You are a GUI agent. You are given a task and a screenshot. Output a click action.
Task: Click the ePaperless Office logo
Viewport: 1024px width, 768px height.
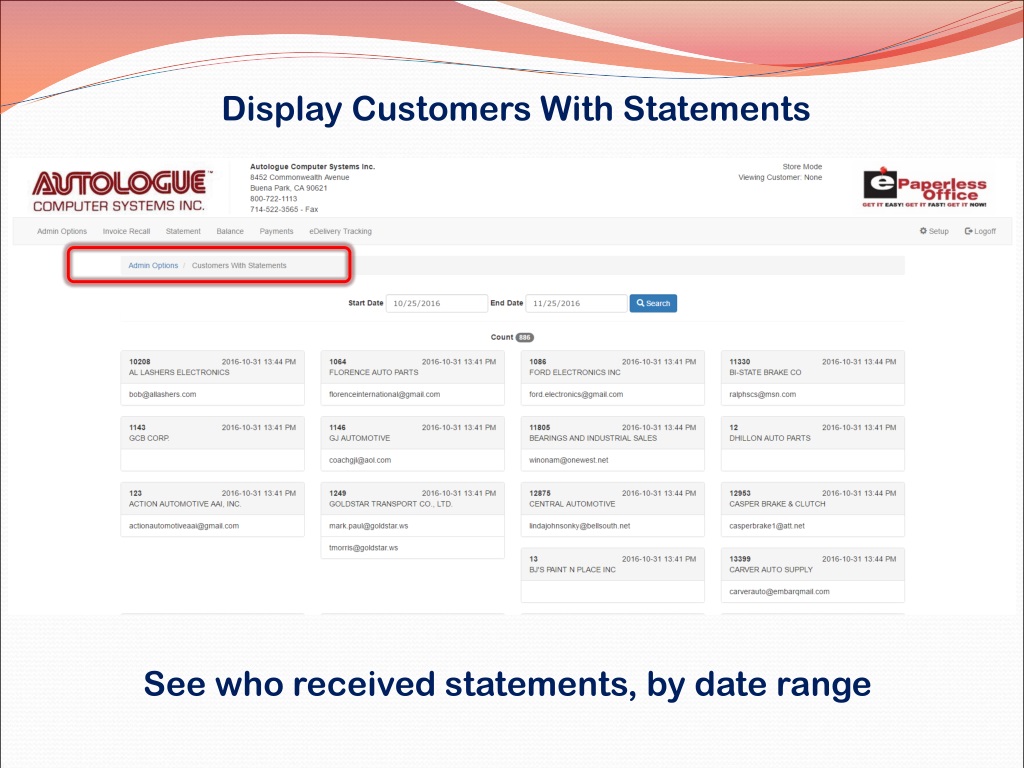point(925,187)
